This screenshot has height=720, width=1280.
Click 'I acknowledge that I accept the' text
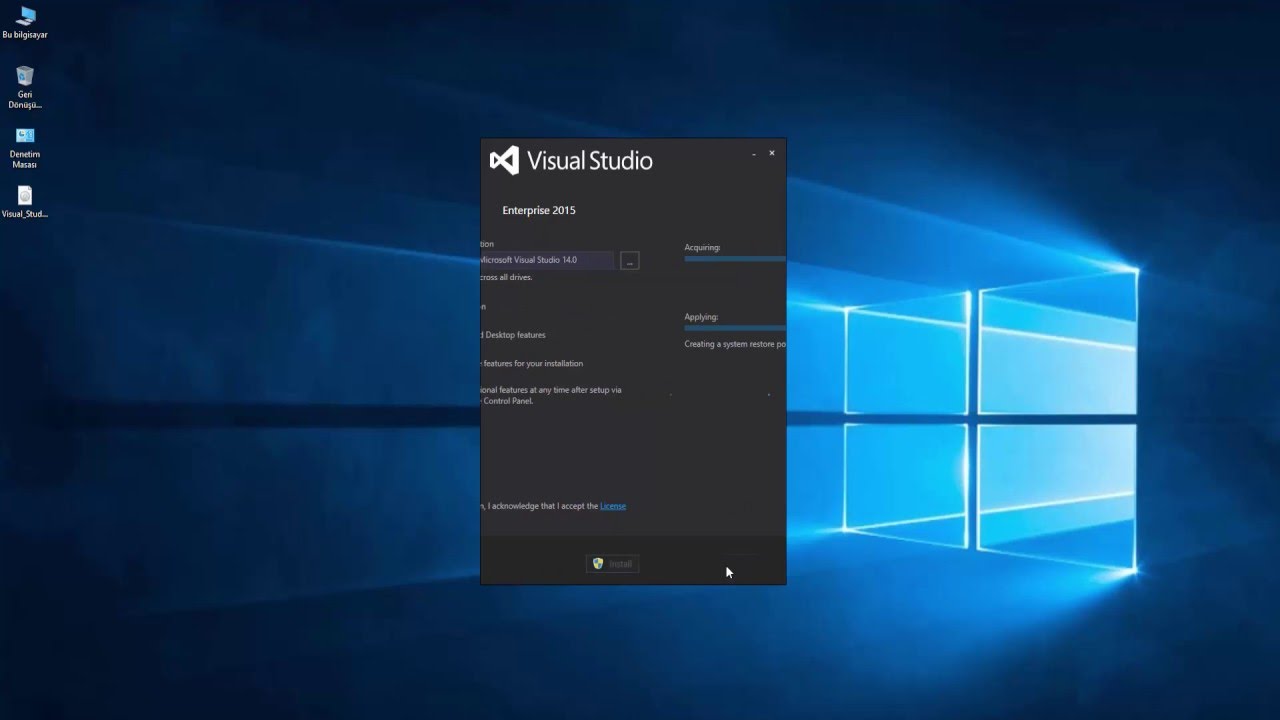pos(543,506)
